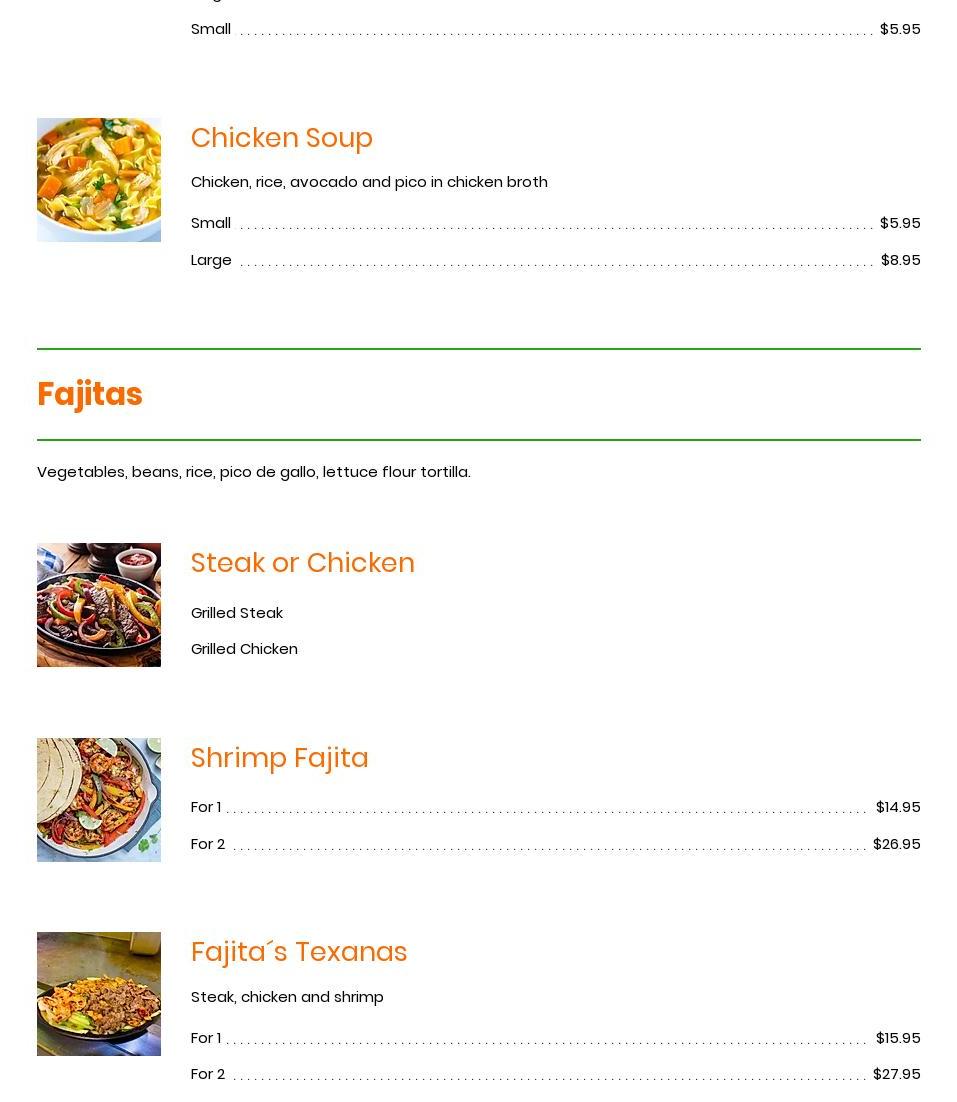Click the Fajitas description about vegetables and beans
Viewport: 957px width, 1102px height.
click(253, 471)
